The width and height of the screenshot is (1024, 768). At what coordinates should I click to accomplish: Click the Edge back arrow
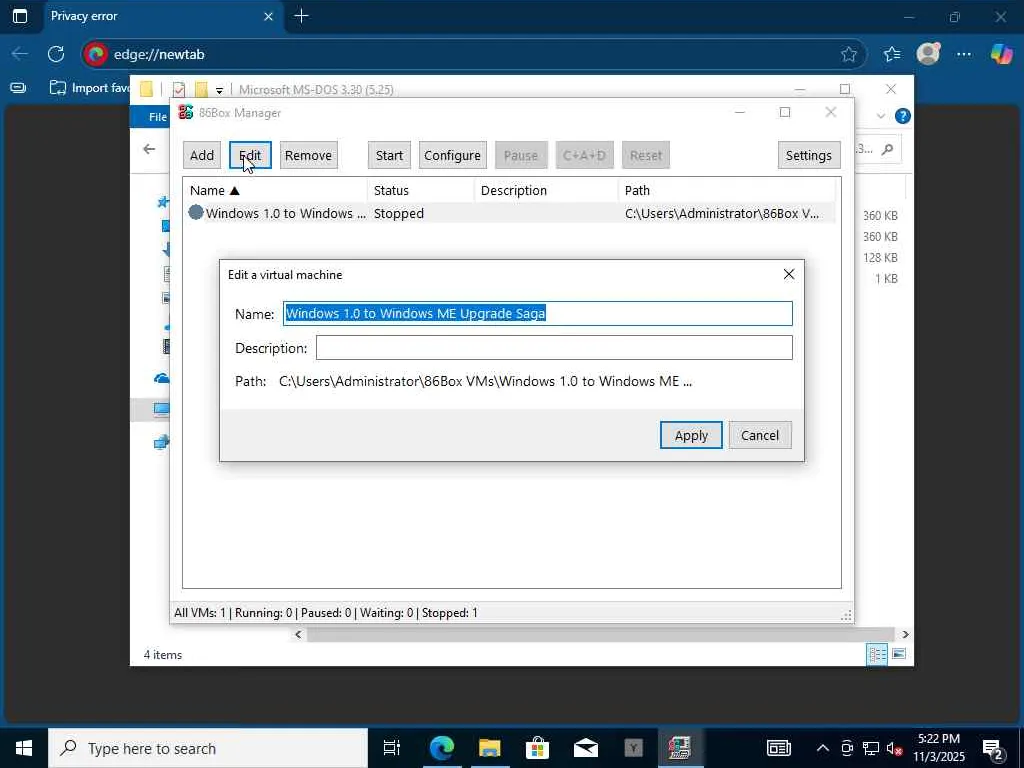(20, 54)
